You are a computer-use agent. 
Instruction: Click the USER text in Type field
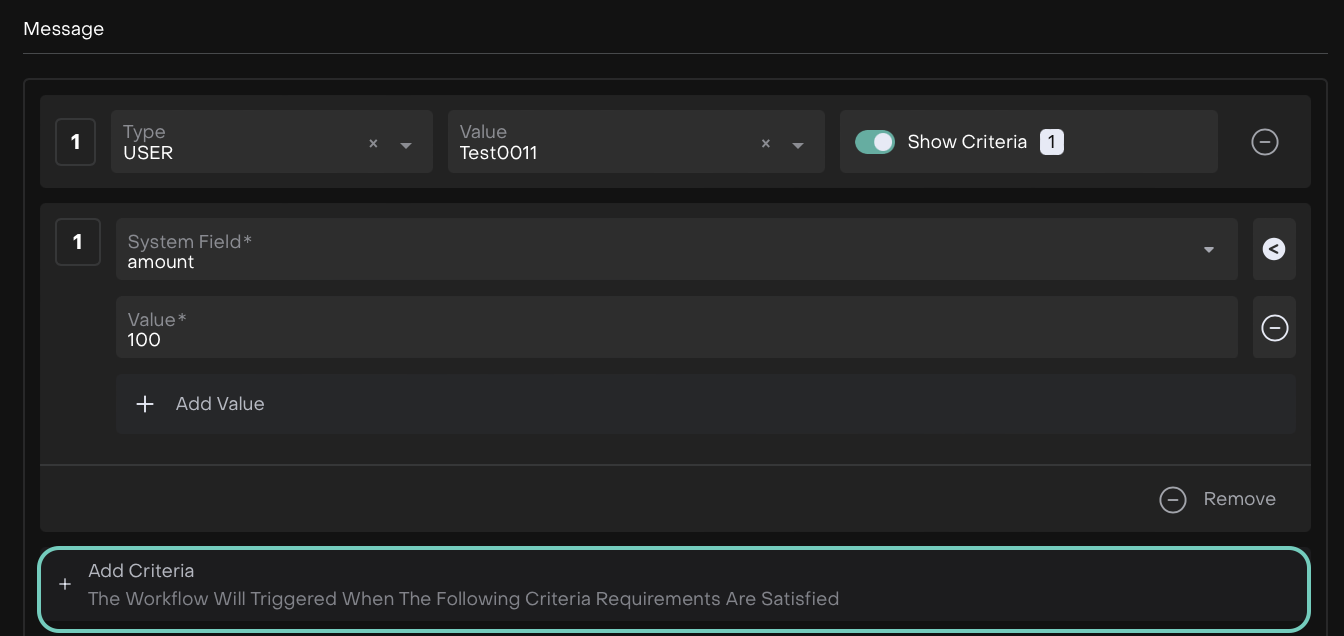point(148,153)
